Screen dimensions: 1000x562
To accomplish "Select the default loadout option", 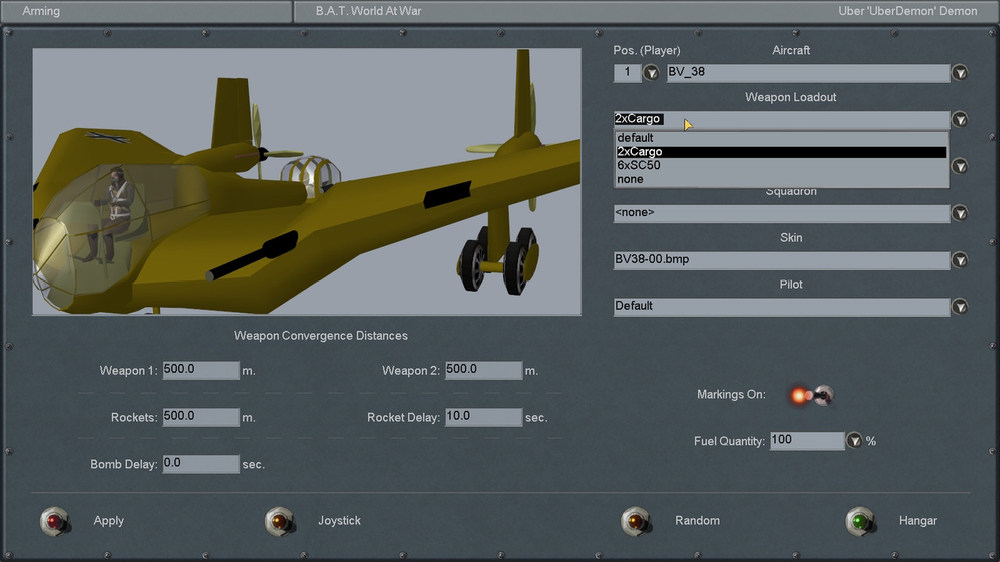I will tap(781, 138).
